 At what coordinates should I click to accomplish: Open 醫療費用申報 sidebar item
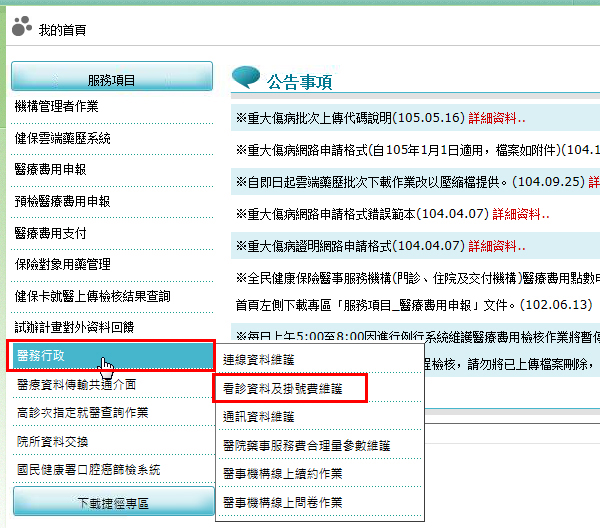50,170
